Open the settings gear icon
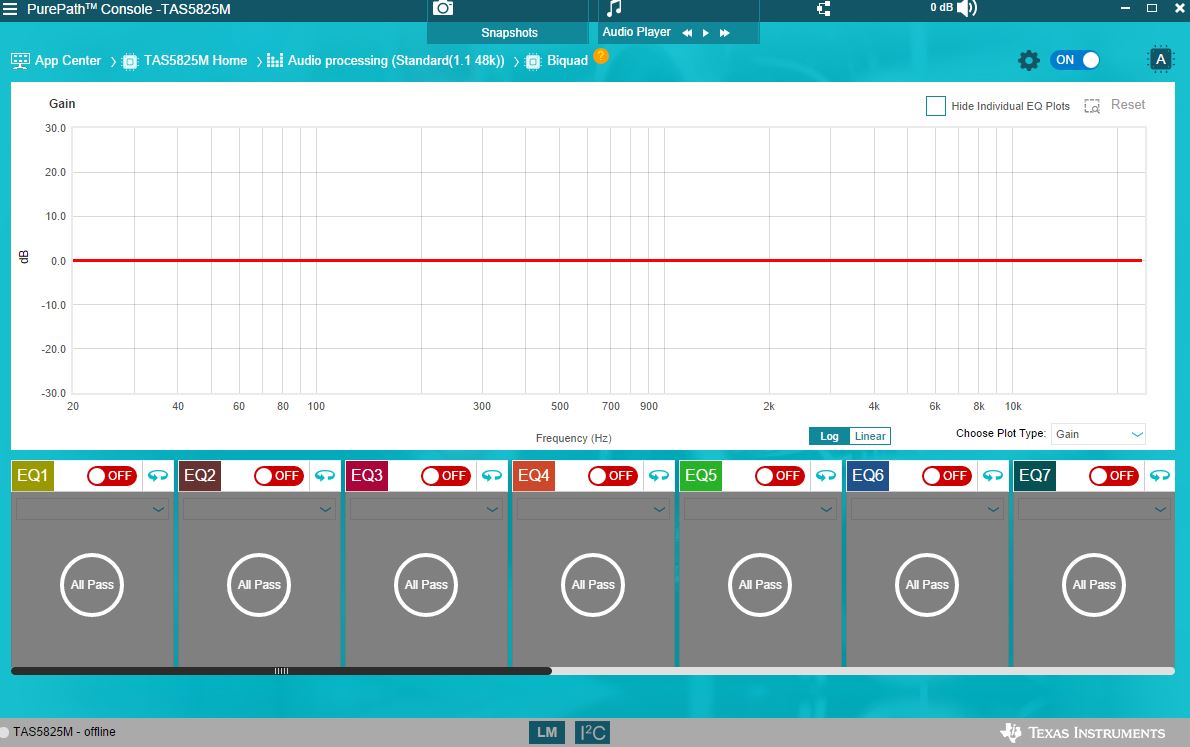1190x747 pixels. (x=1028, y=61)
